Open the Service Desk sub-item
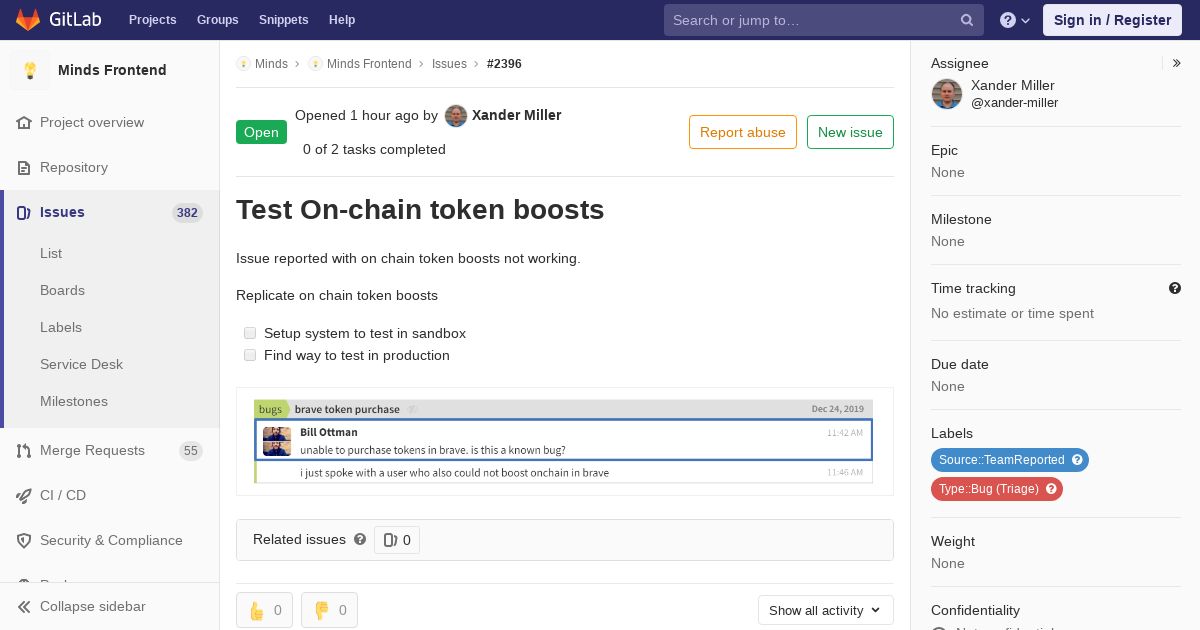The image size is (1200, 630). pos(81,365)
